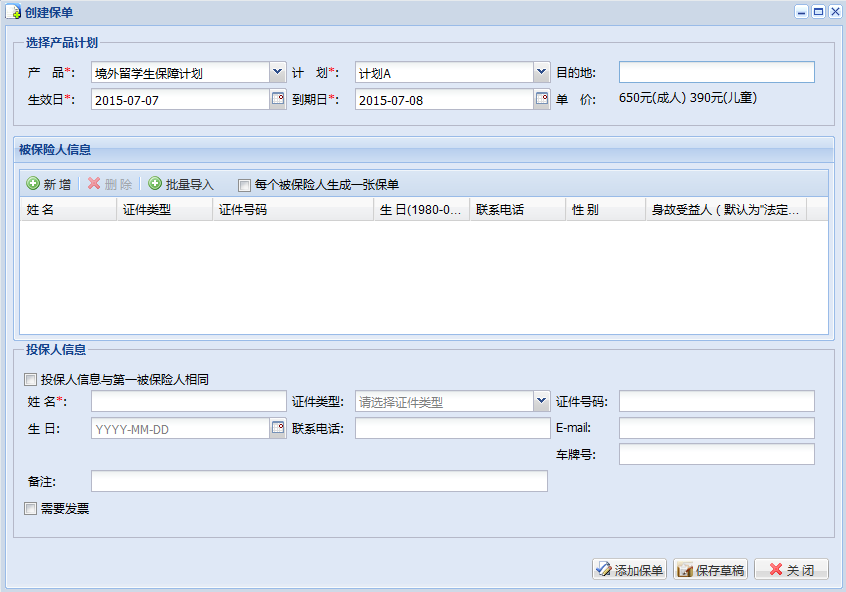Viewport: 846px width, 592px height.
Task: Click the 批量导入 batch import button
Action: pos(181,185)
